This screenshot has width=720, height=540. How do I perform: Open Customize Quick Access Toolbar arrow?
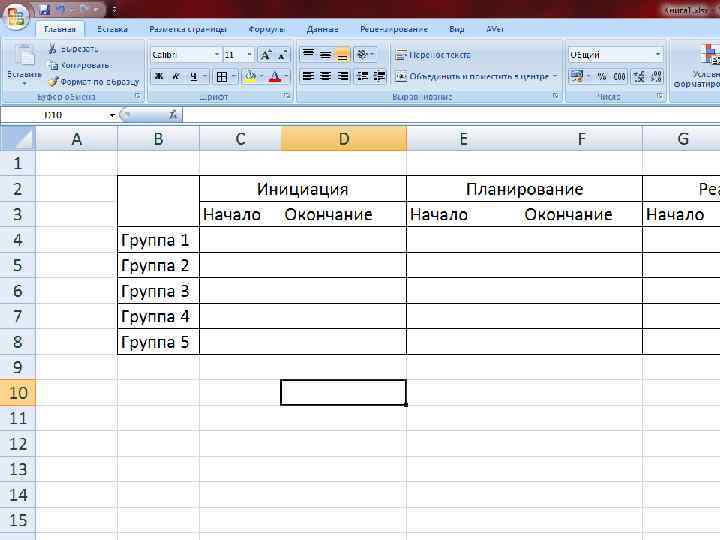(114, 9)
